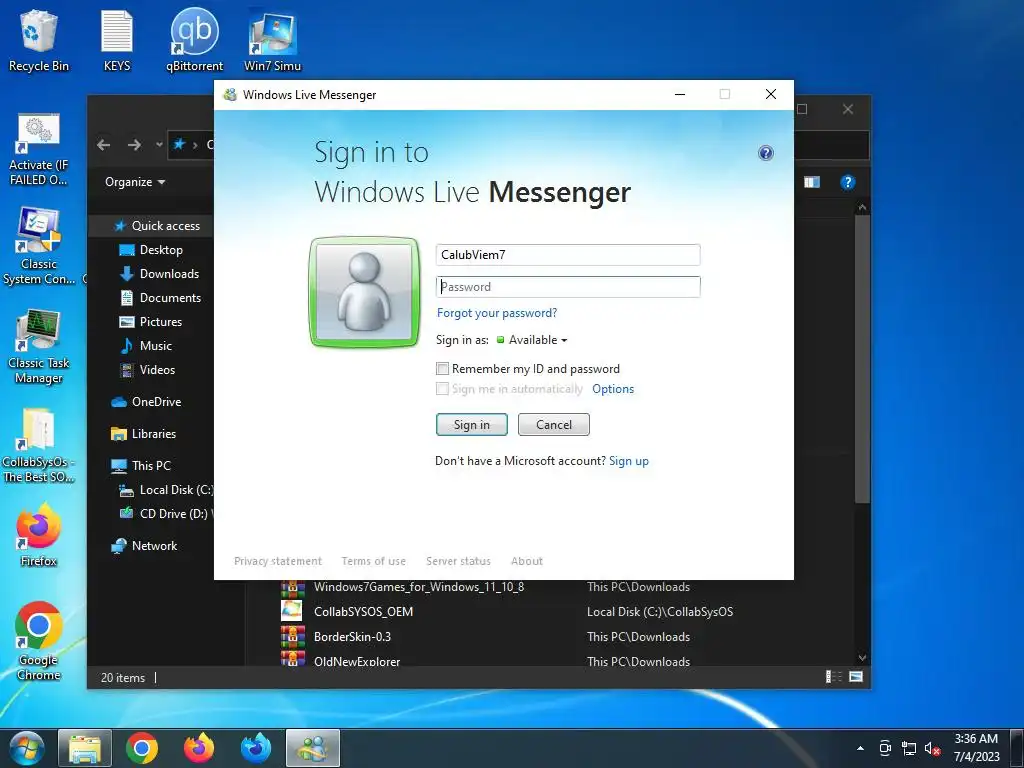Select Network in Explorer sidebar
The width and height of the screenshot is (1024, 768).
pos(144,547)
